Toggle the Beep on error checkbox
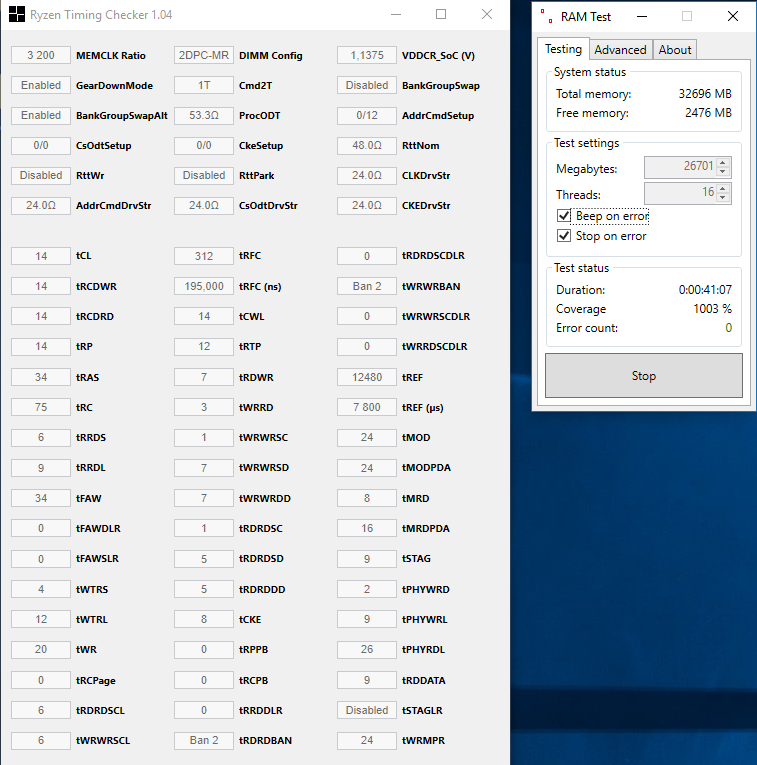The image size is (757, 765). click(x=564, y=216)
